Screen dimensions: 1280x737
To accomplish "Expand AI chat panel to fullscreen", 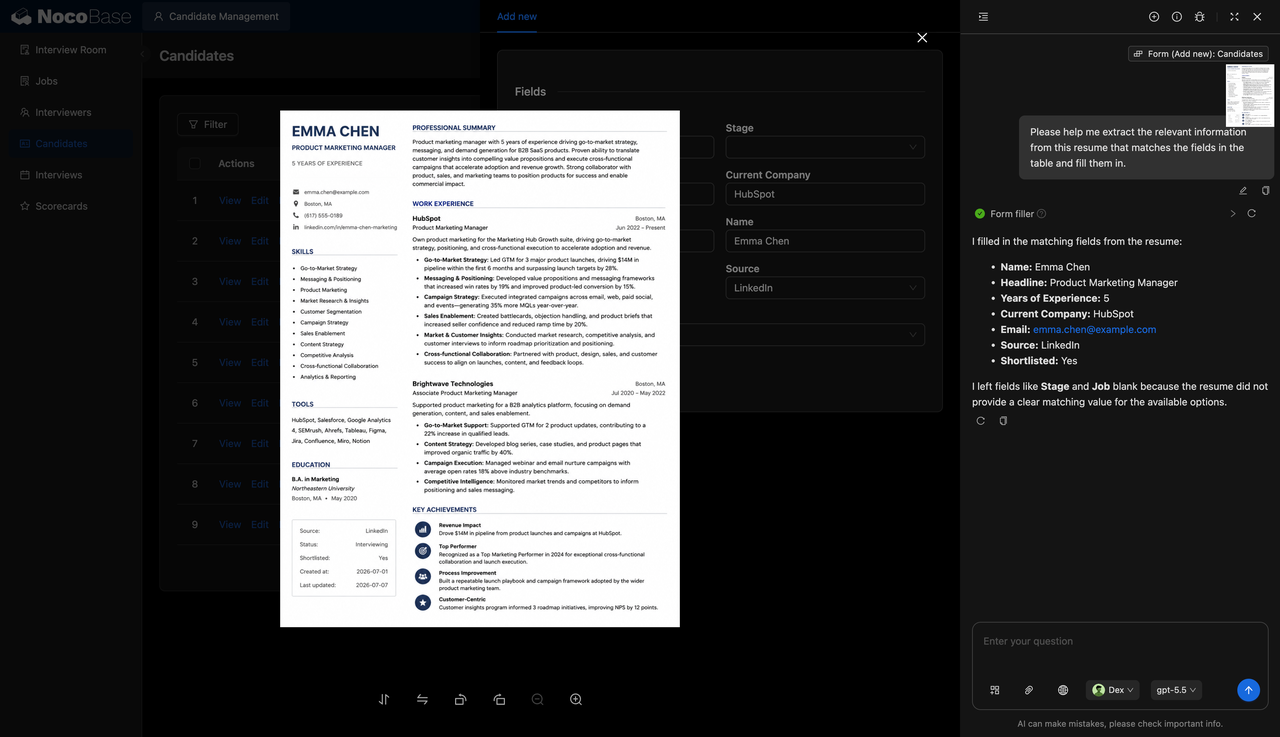I will click(1234, 17).
